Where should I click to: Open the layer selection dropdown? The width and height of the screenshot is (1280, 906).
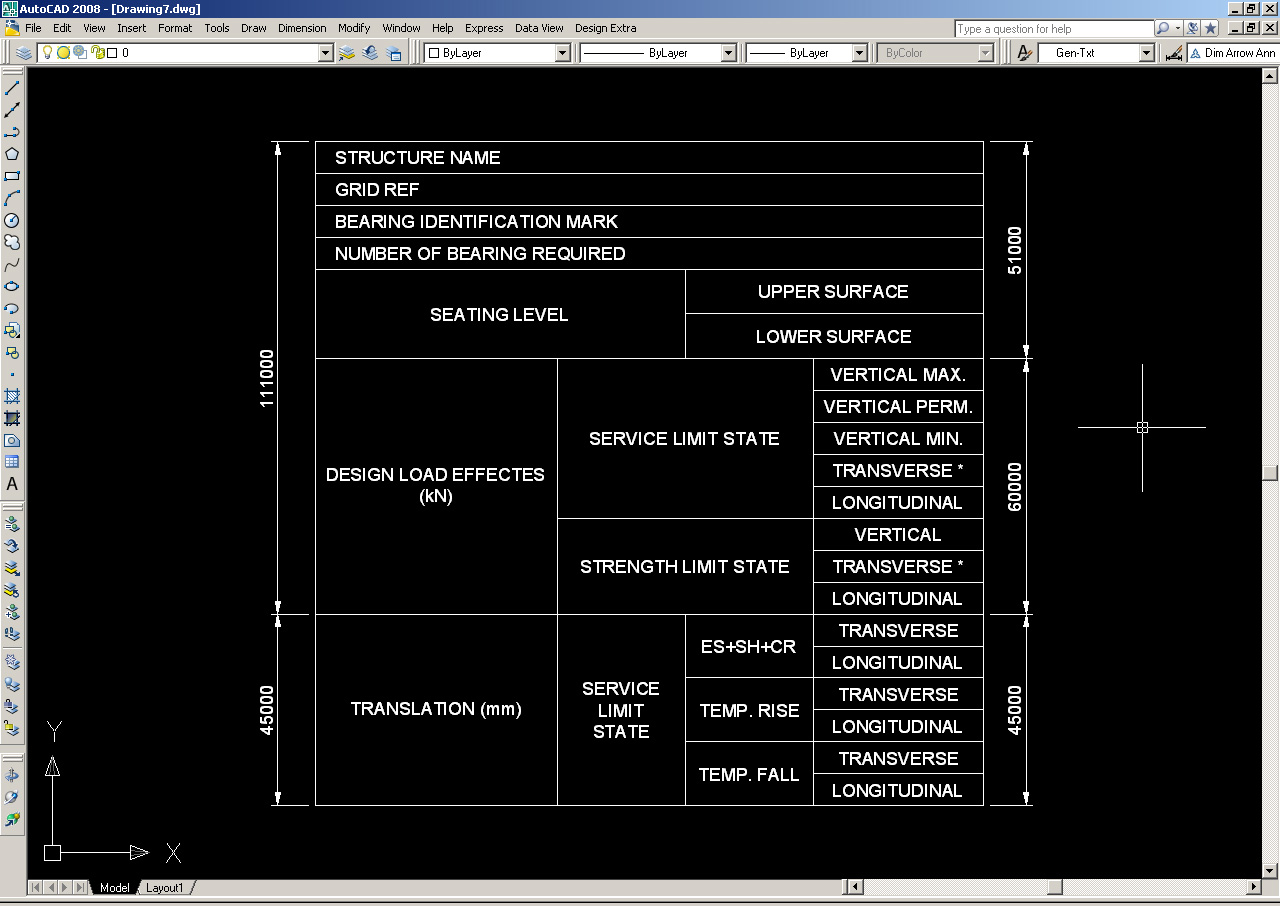pyautogui.click(x=326, y=53)
